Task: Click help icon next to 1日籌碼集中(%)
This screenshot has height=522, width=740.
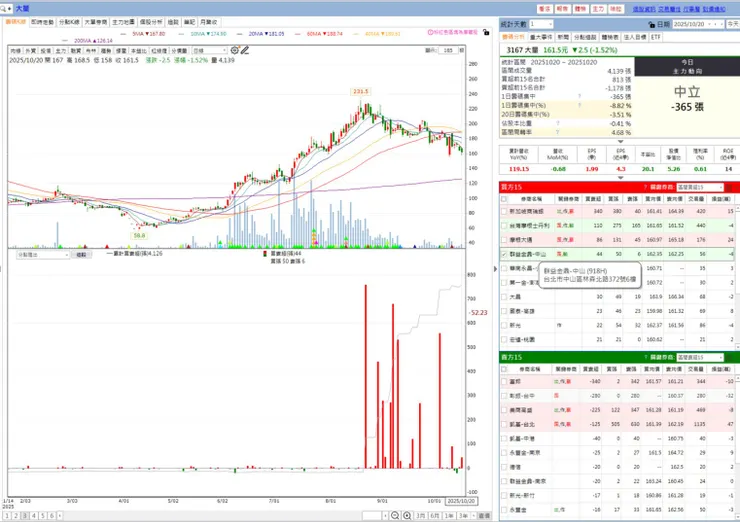Action: tap(580, 105)
